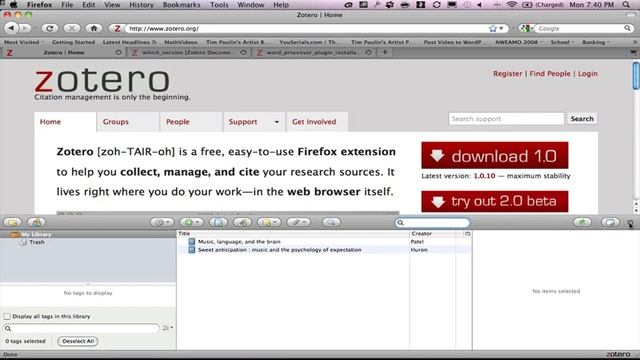The image size is (640, 360).
Task: Click the book icon beside Music, language
Action: pyautogui.click(x=192, y=242)
